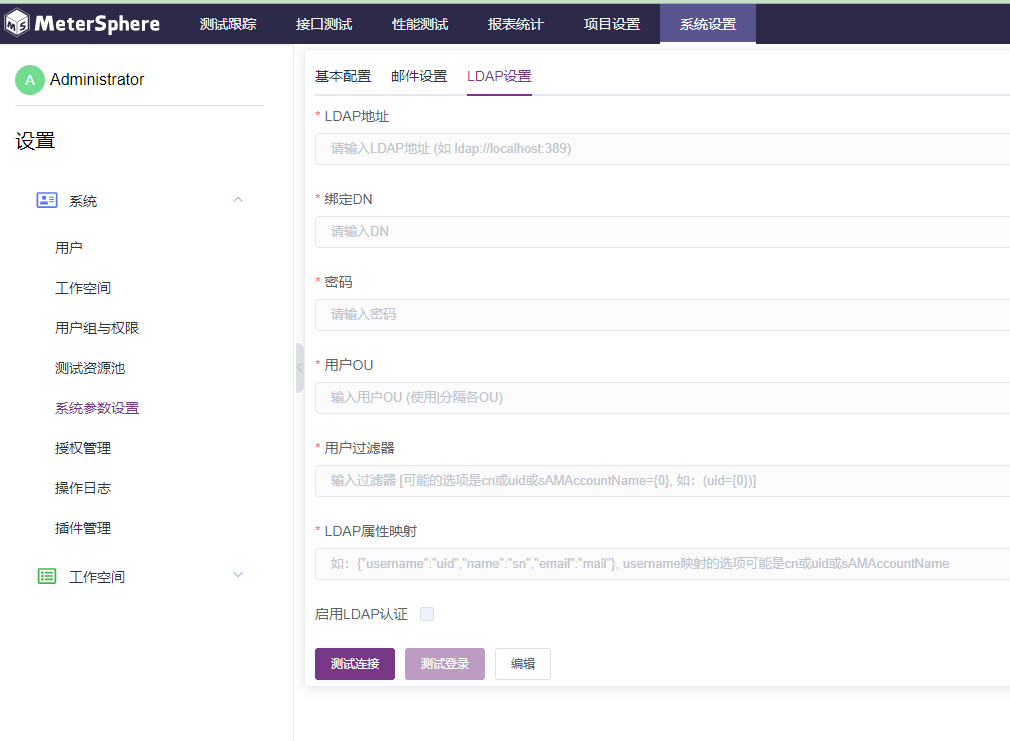Image resolution: width=1010 pixels, height=741 pixels.
Task: Collapse the 系统 section chevron
Action: [238, 200]
